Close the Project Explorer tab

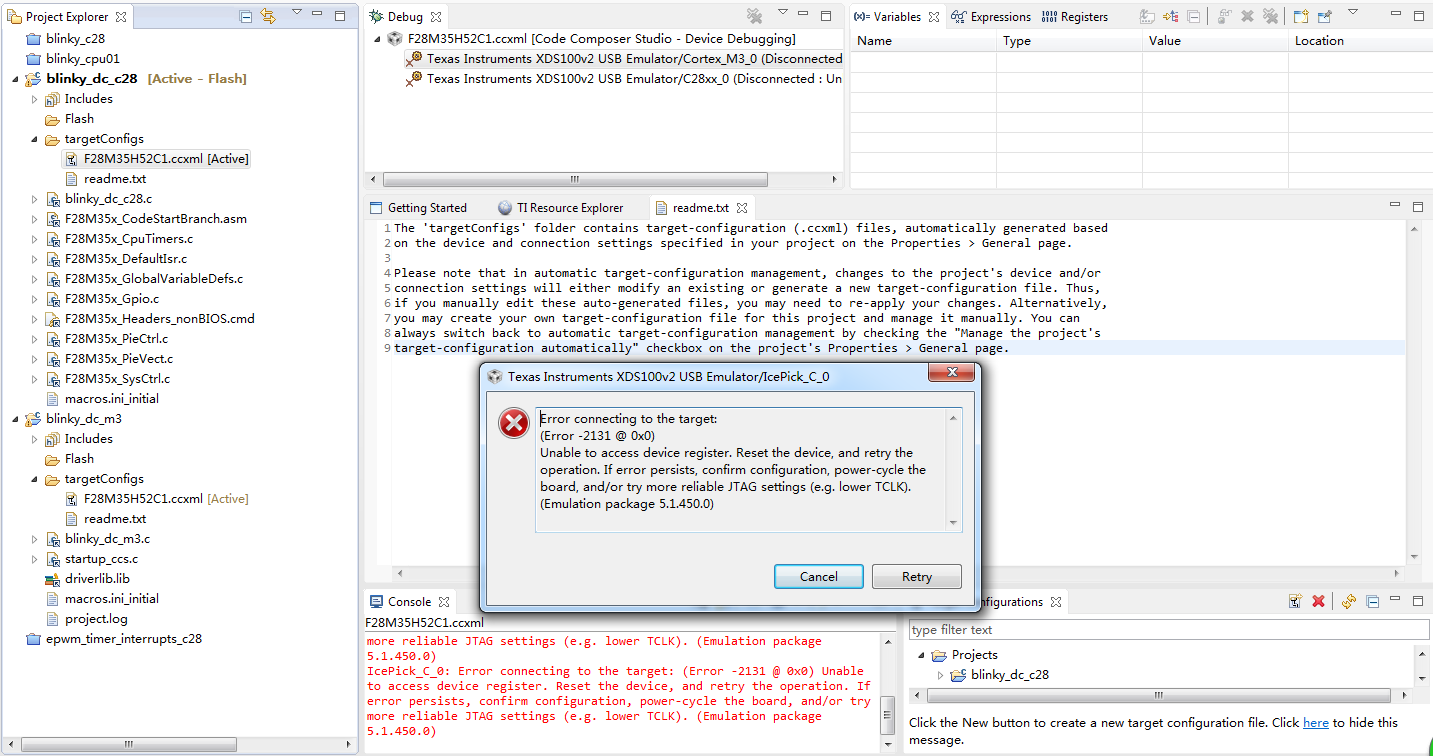pos(121,16)
